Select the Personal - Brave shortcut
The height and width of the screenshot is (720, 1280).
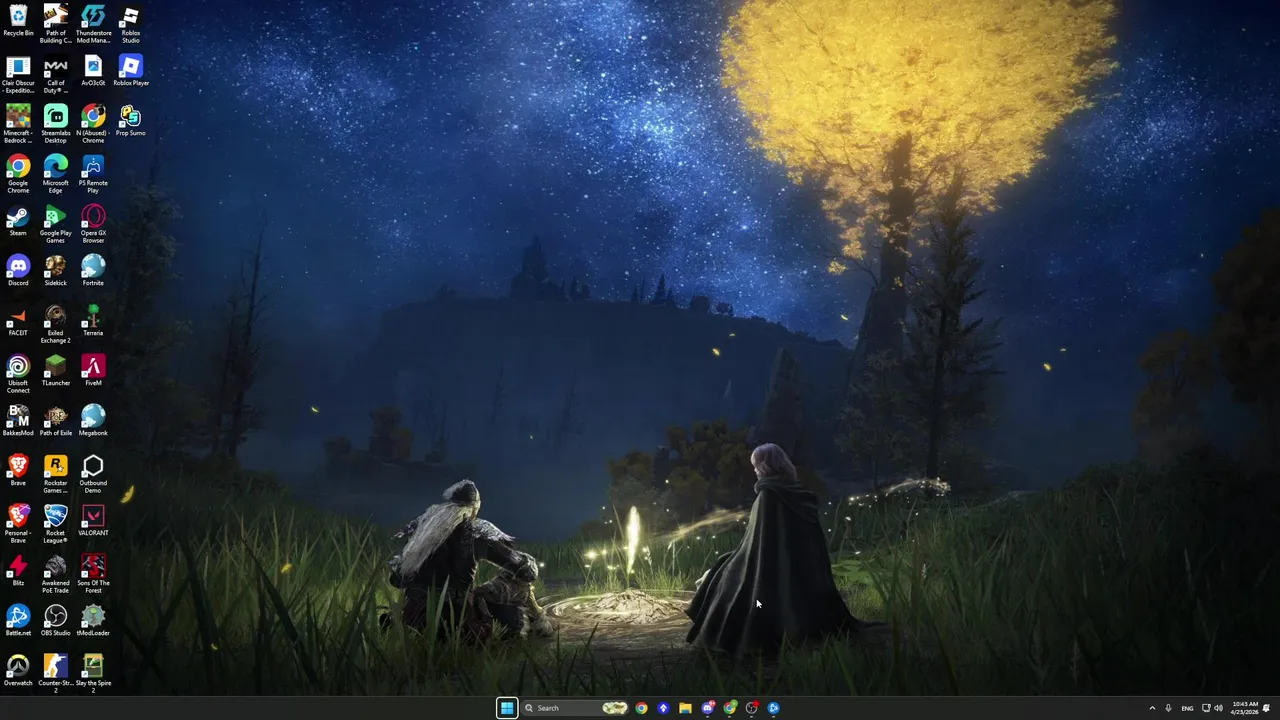click(x=18, y=525)
